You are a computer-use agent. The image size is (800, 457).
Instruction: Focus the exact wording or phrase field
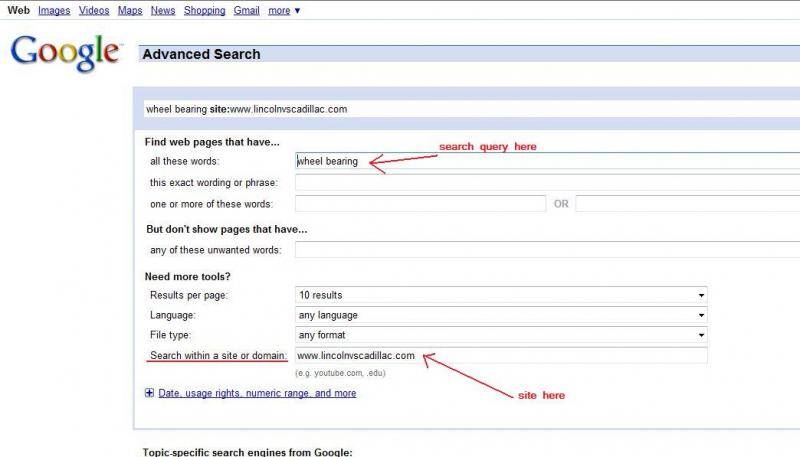point(547,183)
